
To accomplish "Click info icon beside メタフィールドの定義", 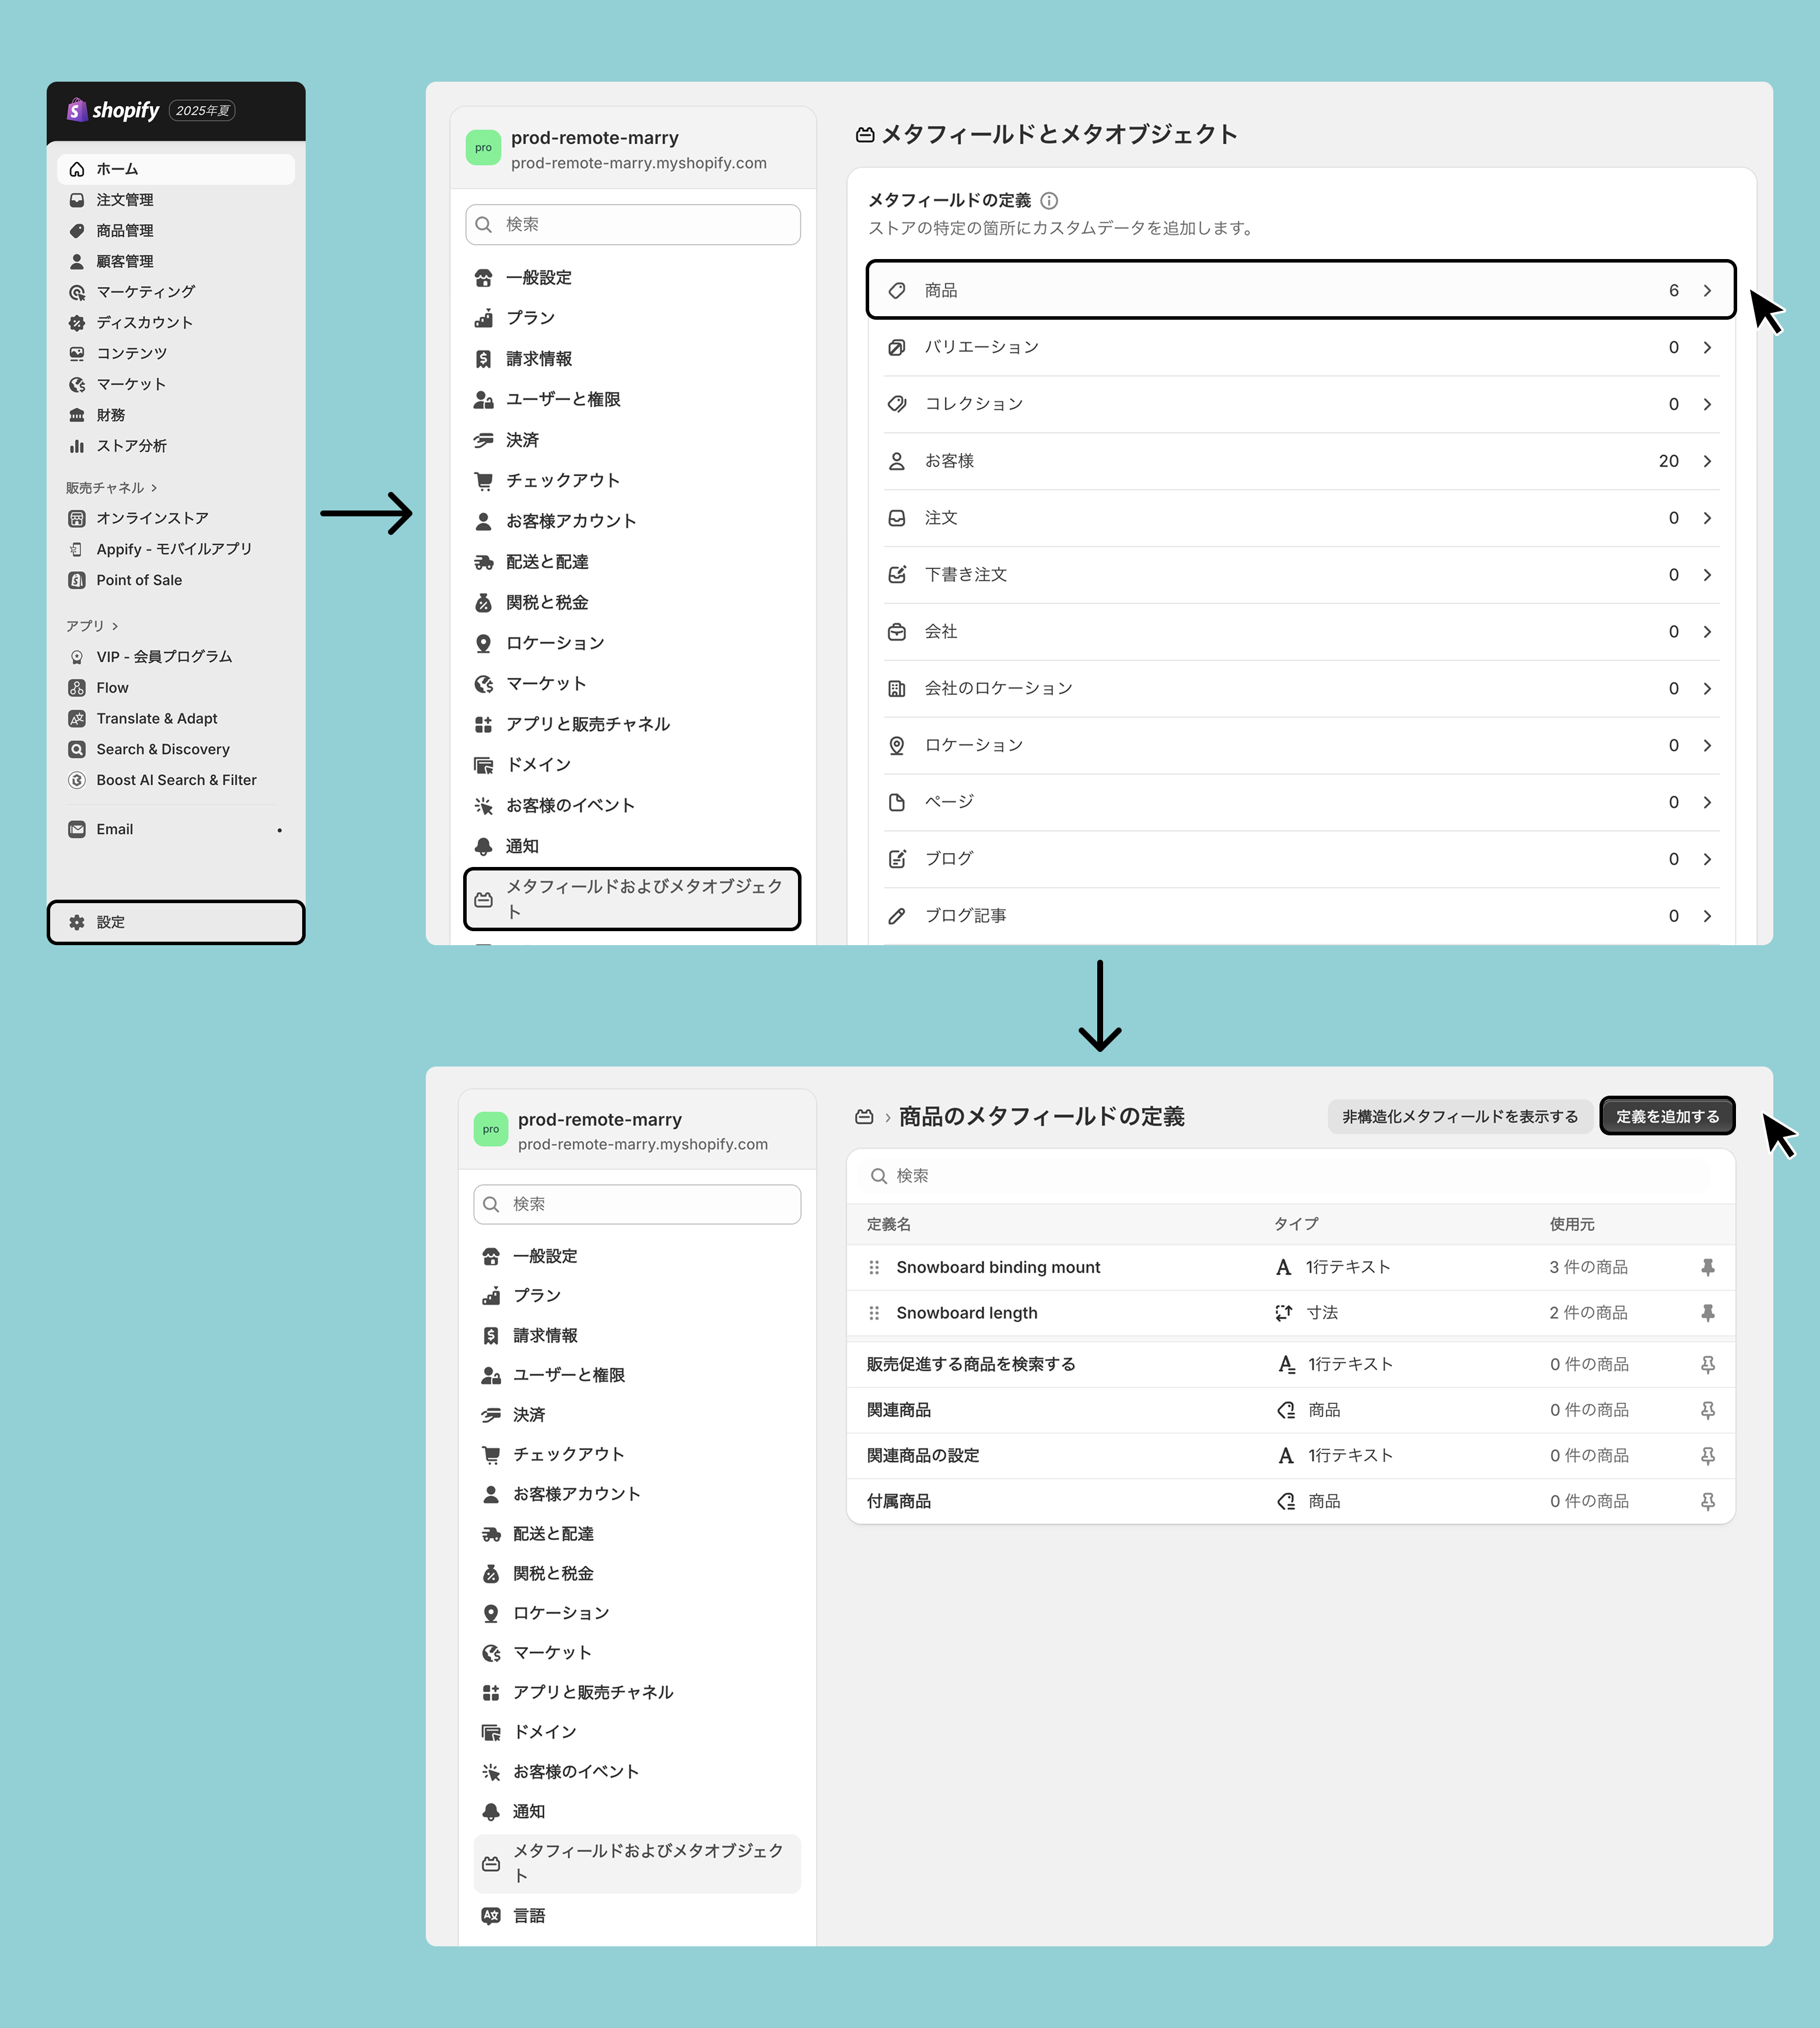I will pos(1049,201).
